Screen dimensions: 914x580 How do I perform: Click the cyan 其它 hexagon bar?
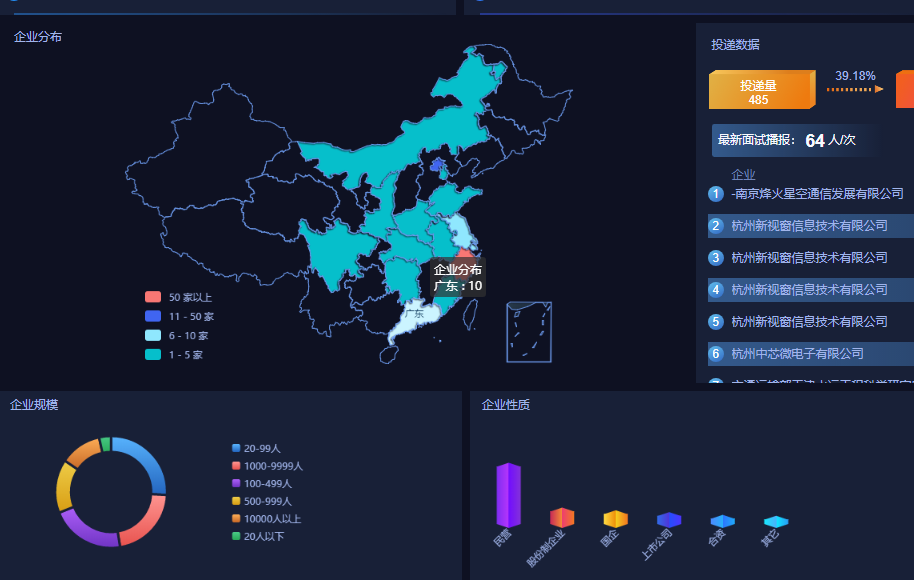776,521
